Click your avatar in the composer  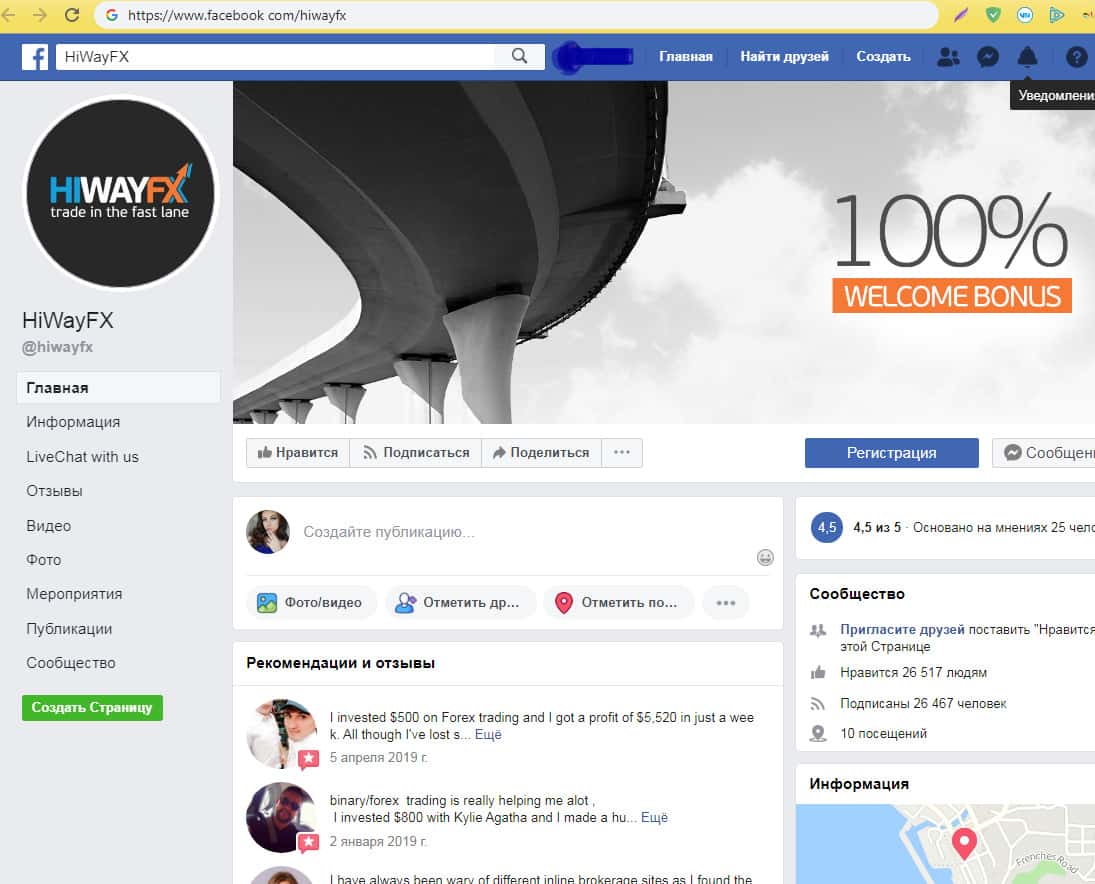[x=267, y=532]
